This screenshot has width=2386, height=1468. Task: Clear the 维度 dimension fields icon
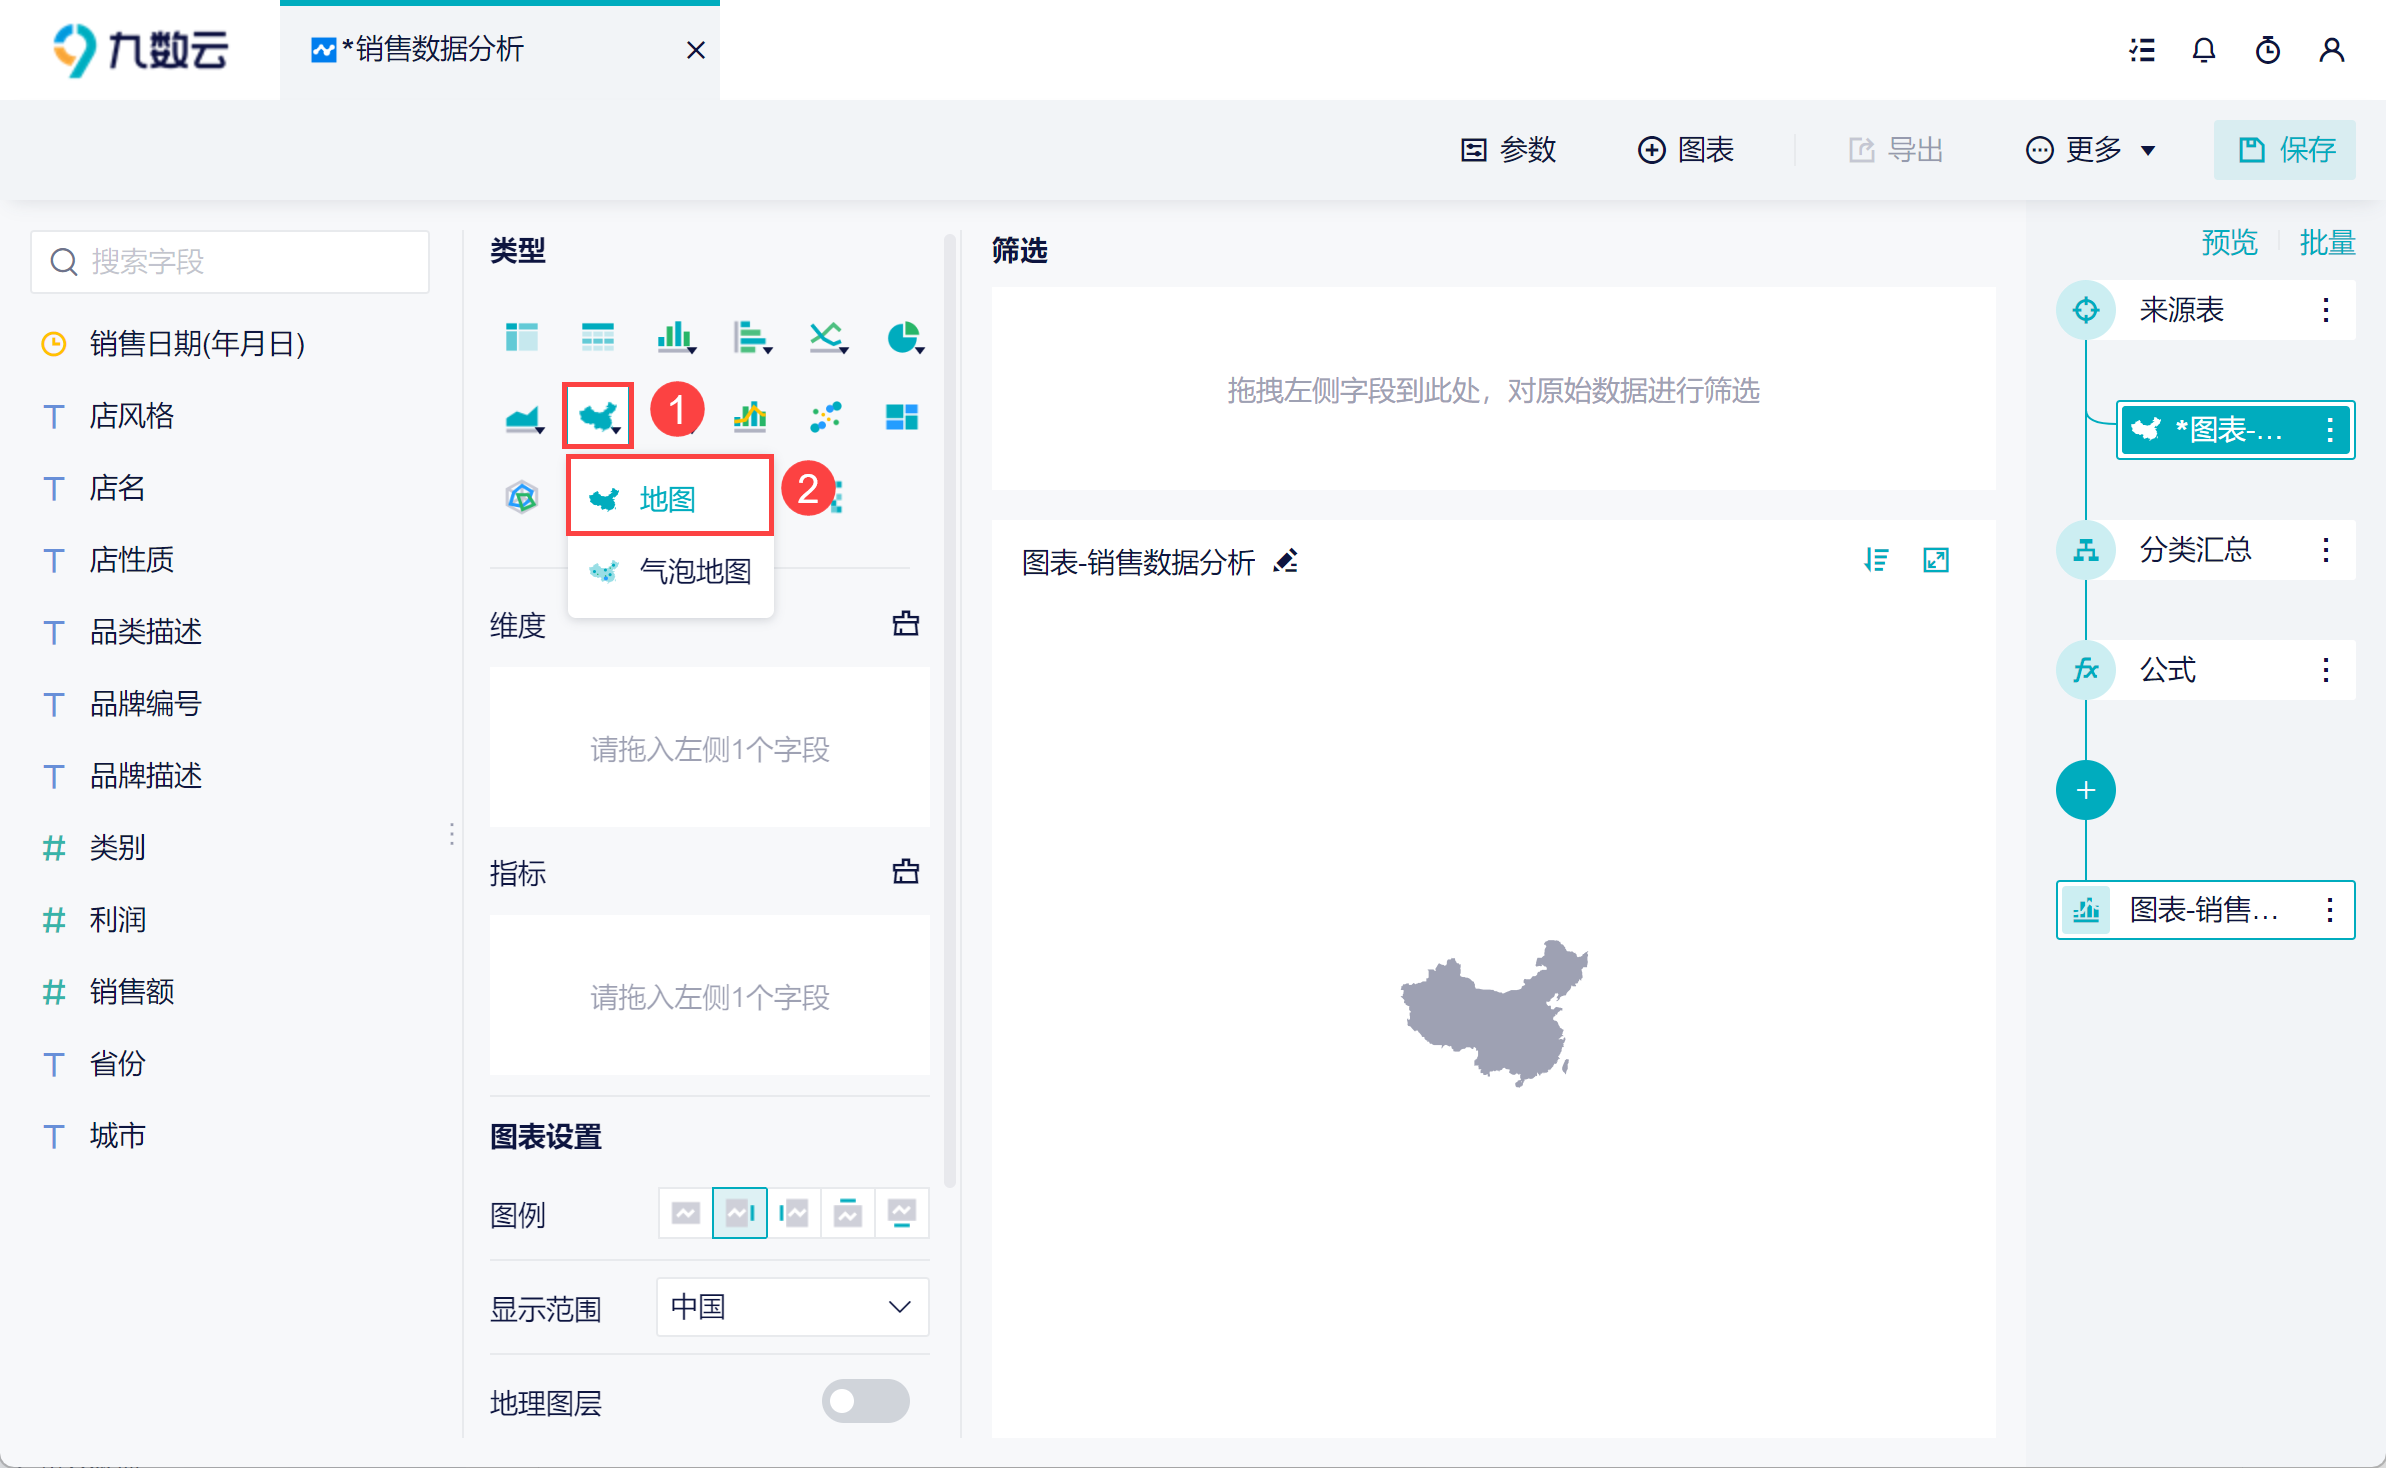click(x=905, y=624)
